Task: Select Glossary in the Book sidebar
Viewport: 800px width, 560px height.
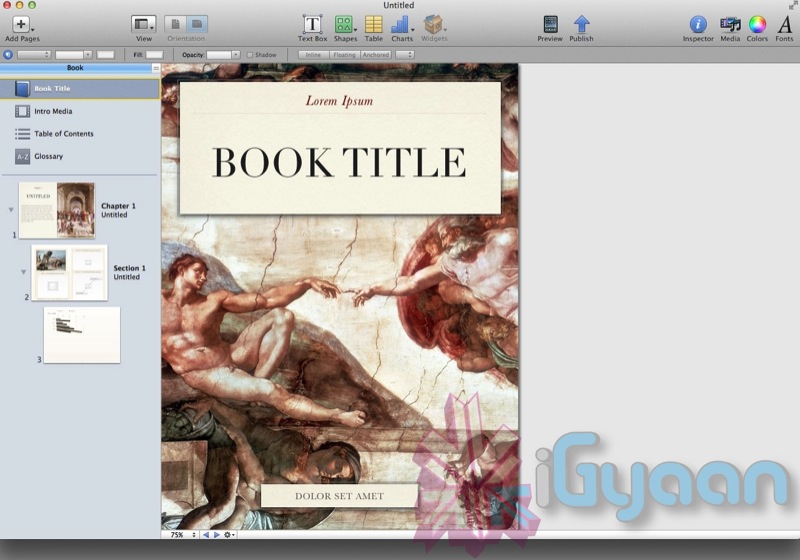Action: tap(48, 156)
